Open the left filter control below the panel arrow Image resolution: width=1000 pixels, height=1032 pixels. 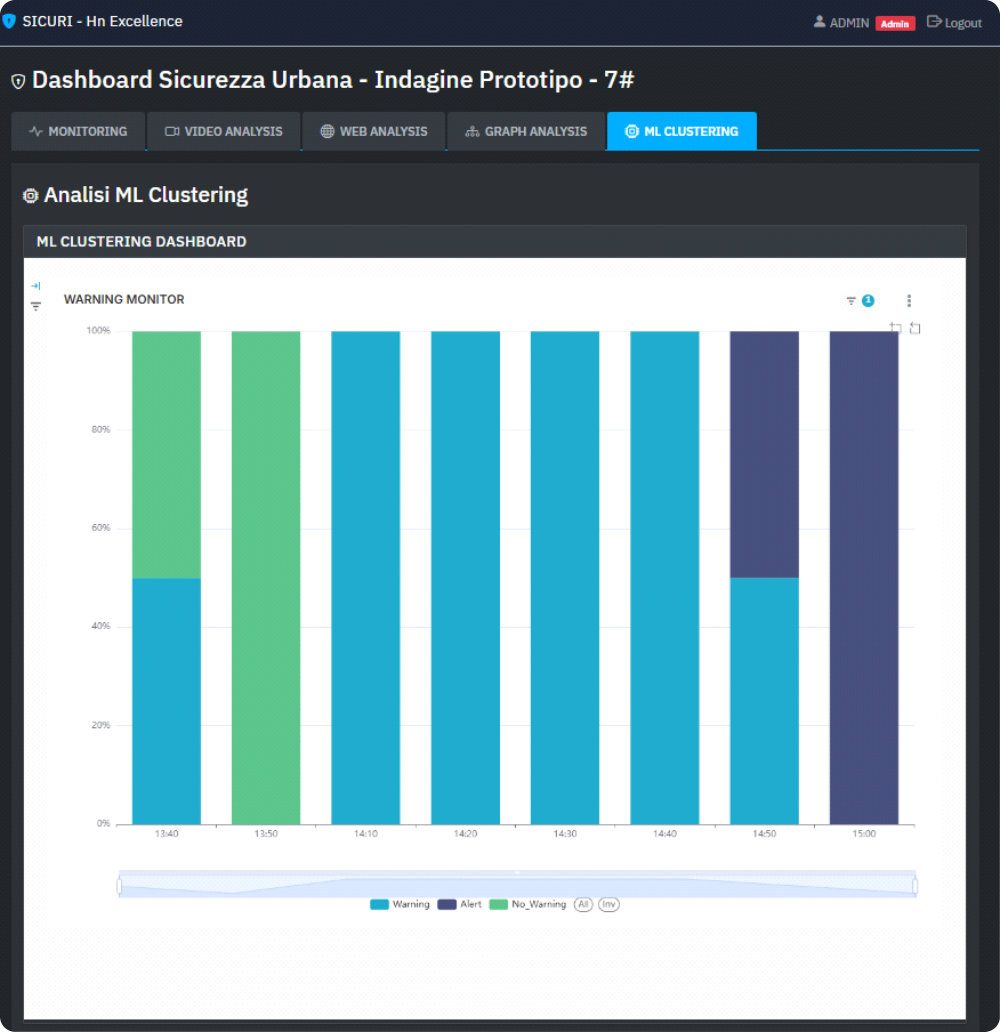[x=35, y=305]
